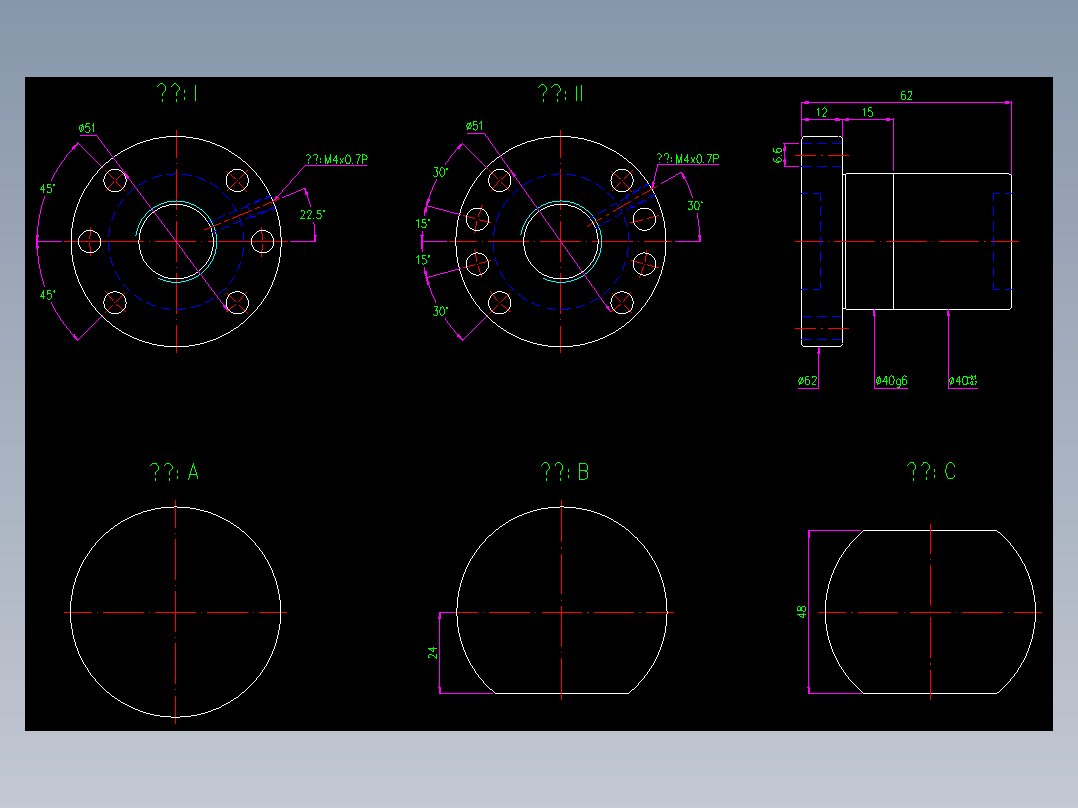Click the 62 overall length dimension
The image size is (1078, 808).
pyautogui.click(x=905, y=95)
